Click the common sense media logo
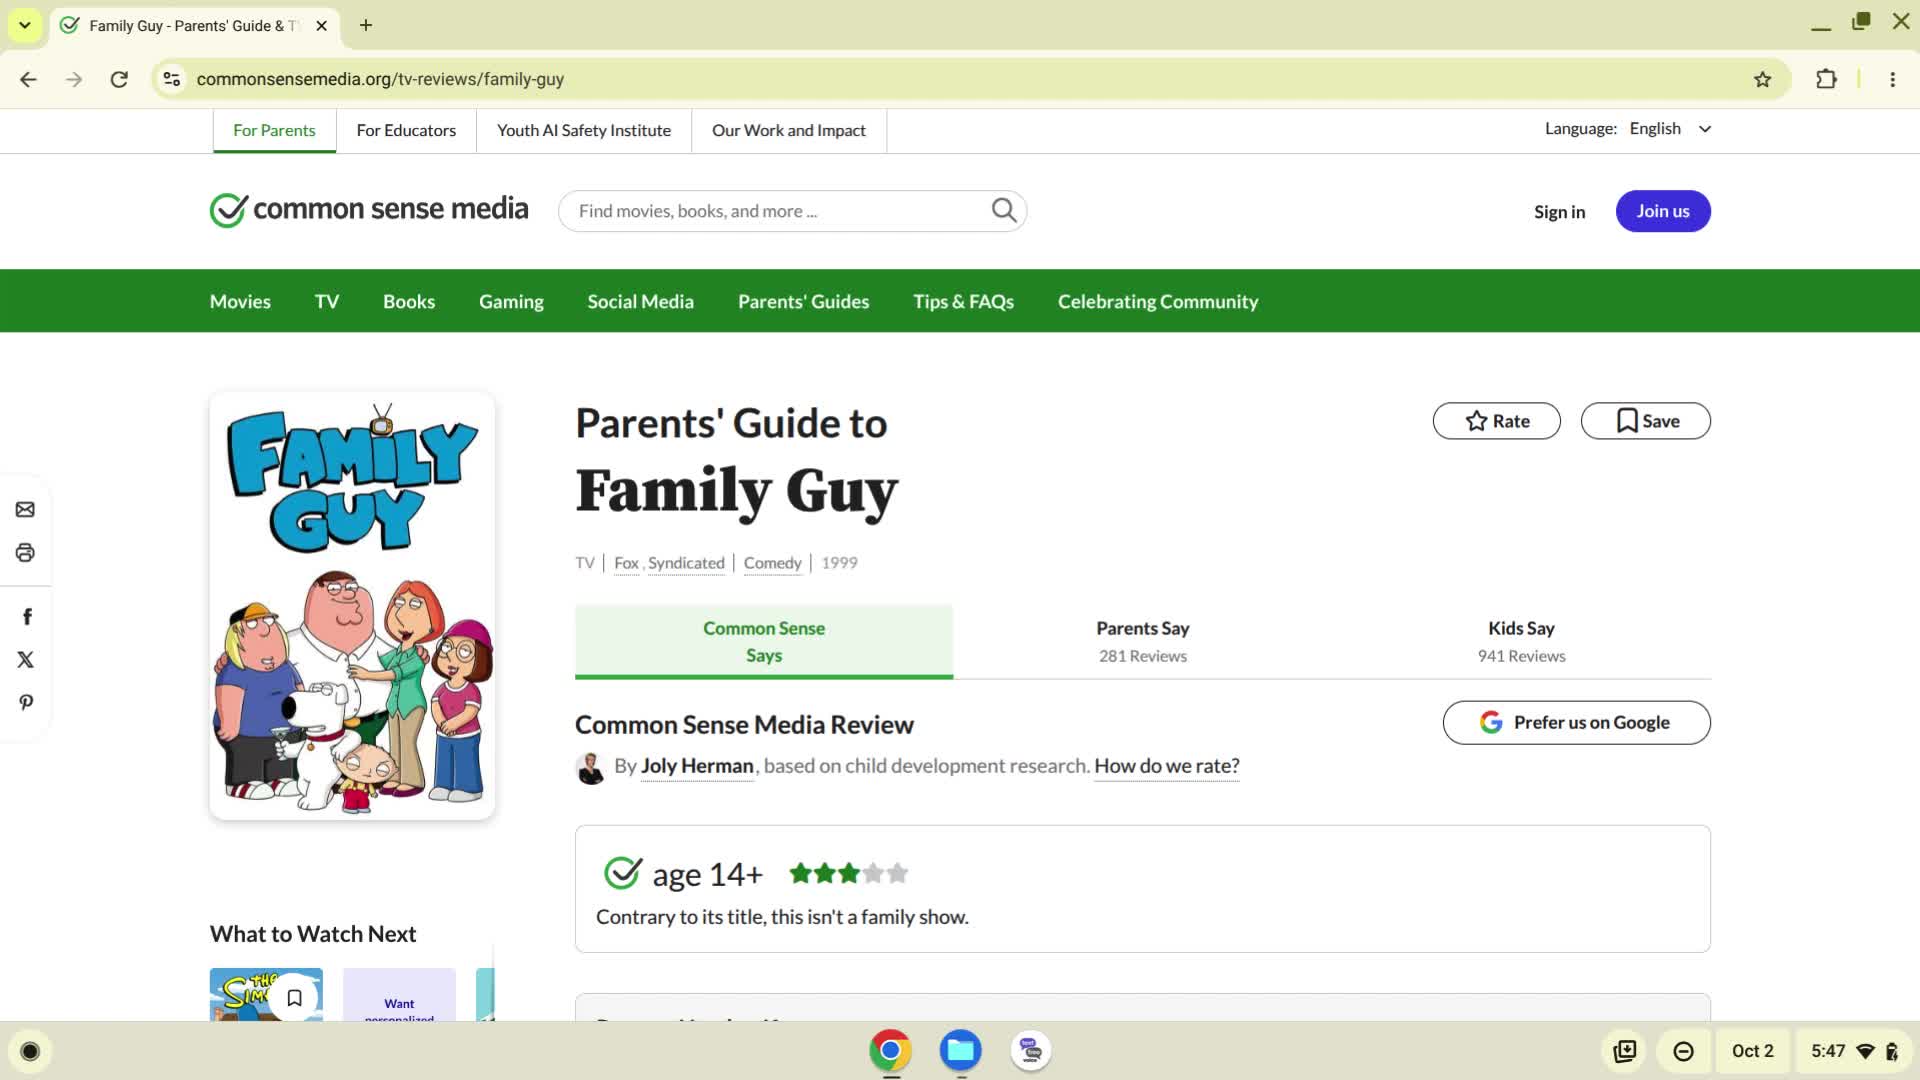The image size is (1920, 1080). [x=369, y=209]
